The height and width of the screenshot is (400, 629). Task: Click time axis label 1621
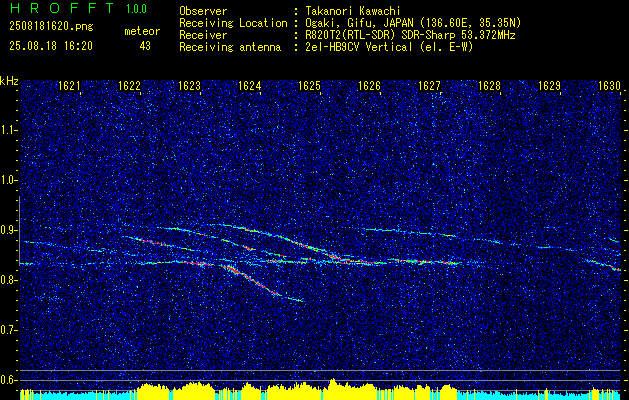[69, 86]
